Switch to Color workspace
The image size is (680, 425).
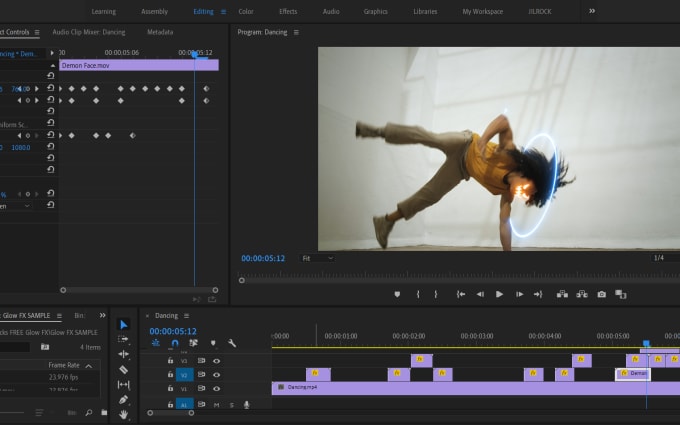246,12
